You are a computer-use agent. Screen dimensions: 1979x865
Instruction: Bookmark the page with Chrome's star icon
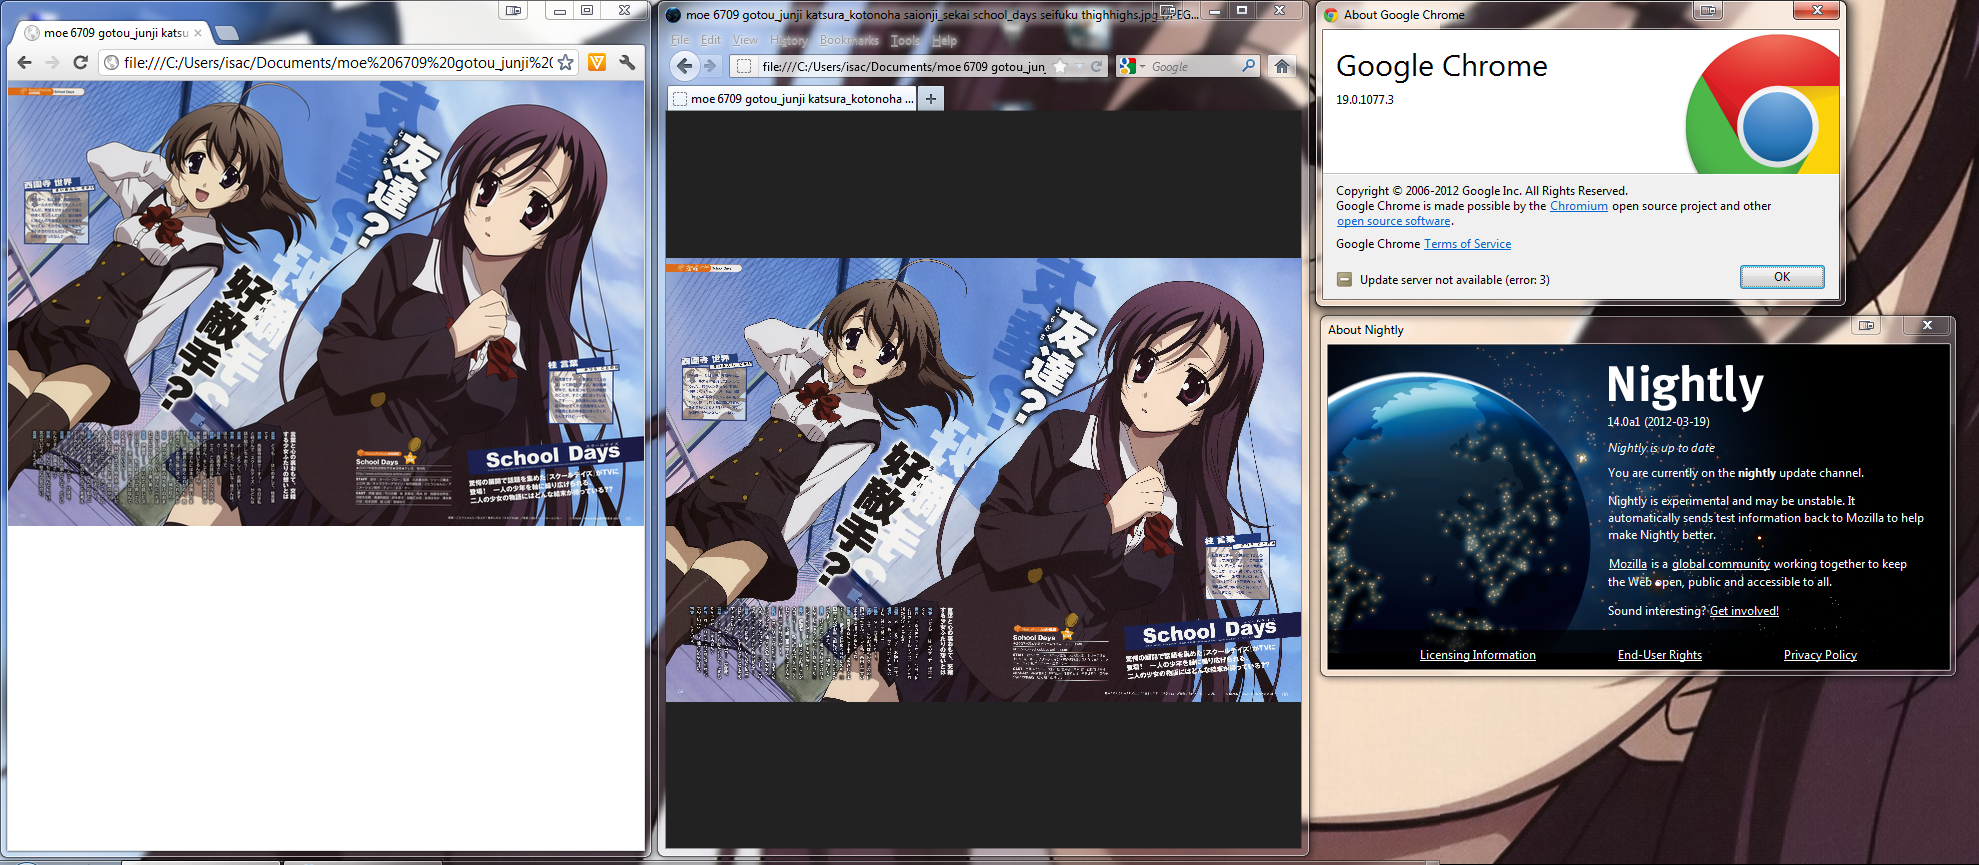click(x=566, y=62)
